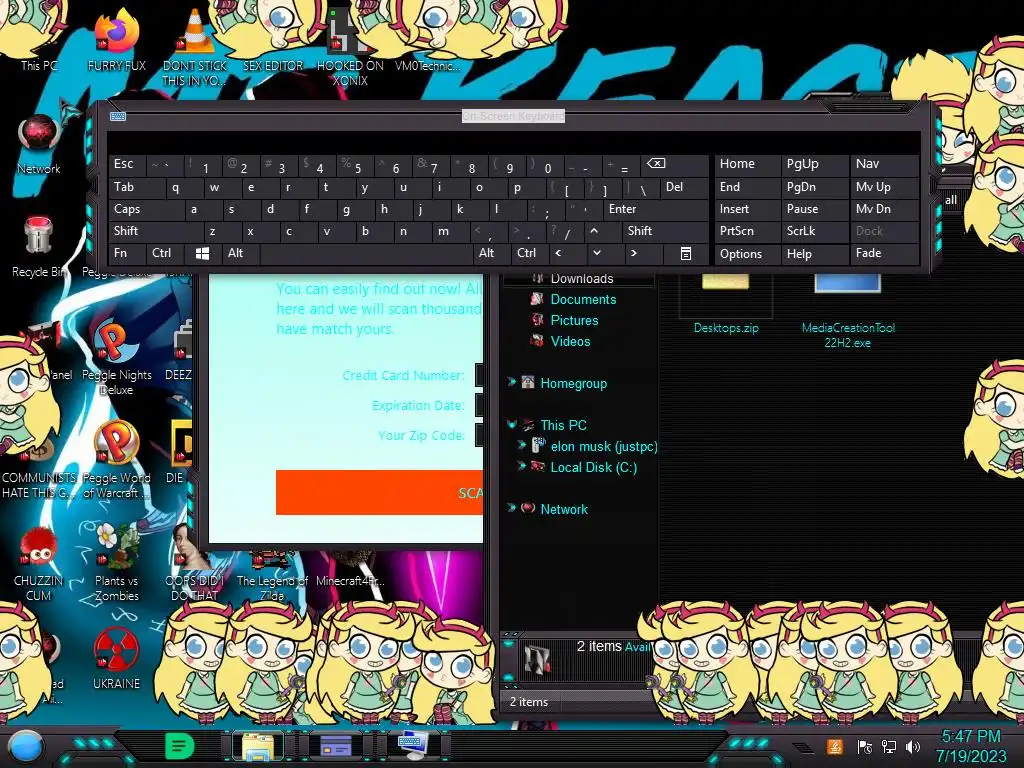Expand the Local Disk (C:) node
This screenshot has height=768, width=1024.
point(521,466)
